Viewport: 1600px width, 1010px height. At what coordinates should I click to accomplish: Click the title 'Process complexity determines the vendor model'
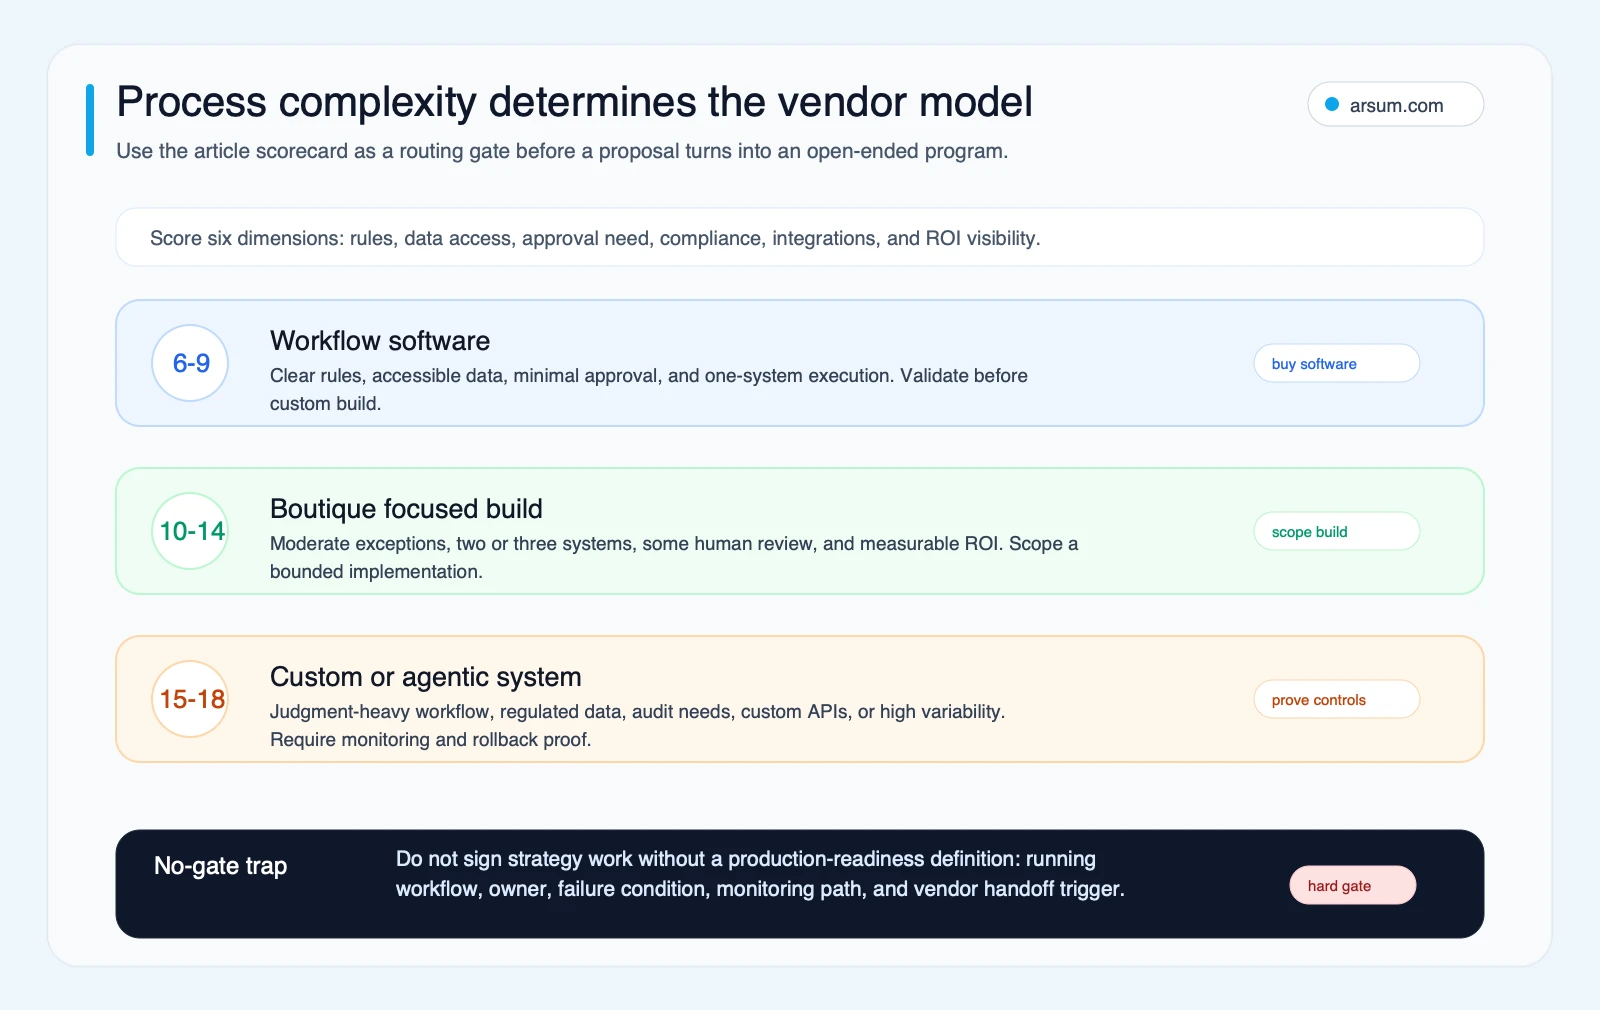click(x=574, y=102)
